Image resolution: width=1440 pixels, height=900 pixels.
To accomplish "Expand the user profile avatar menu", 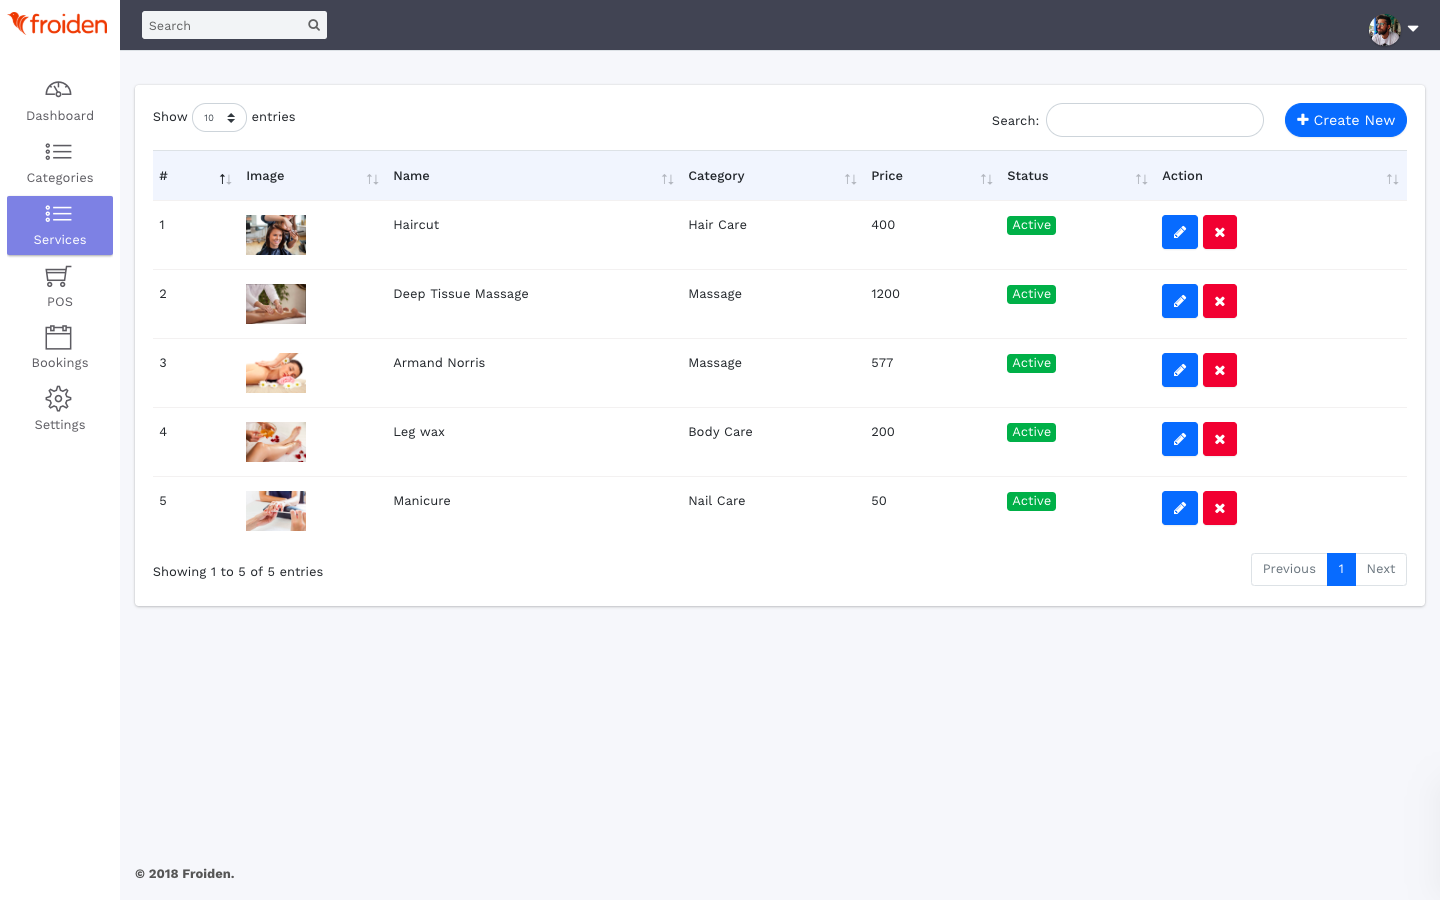I will tap(1393, 29).
